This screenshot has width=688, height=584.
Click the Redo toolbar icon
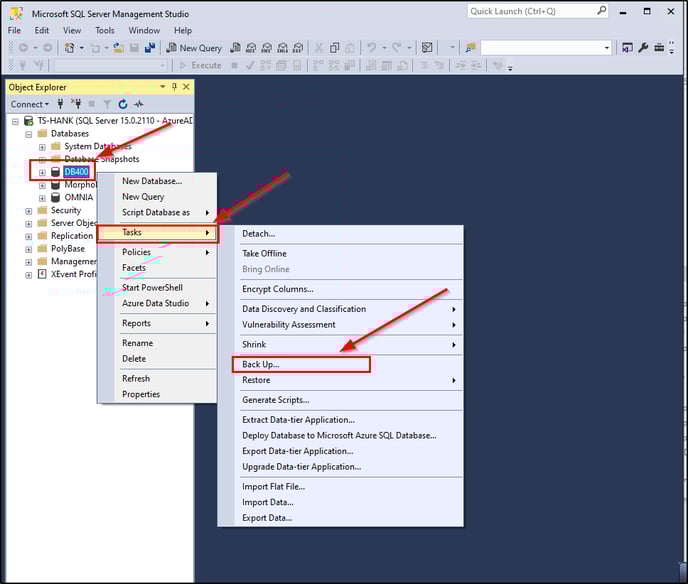(397, 48)
